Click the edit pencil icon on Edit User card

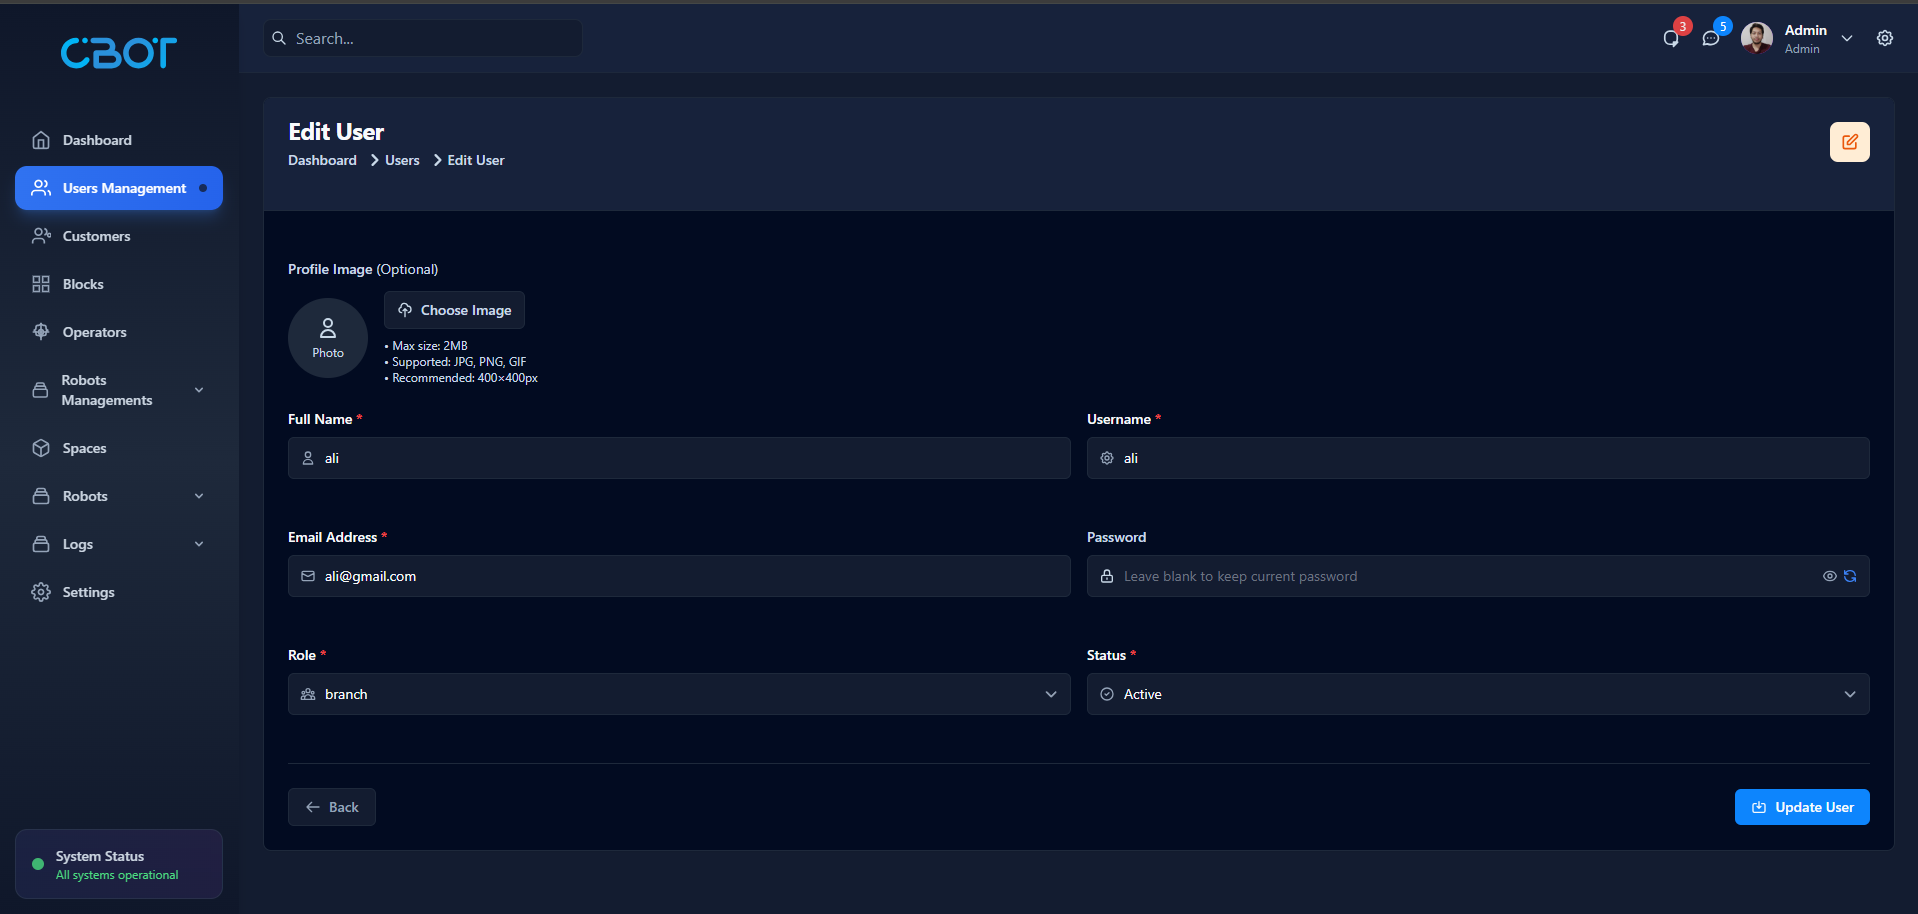coord(1849,141)
